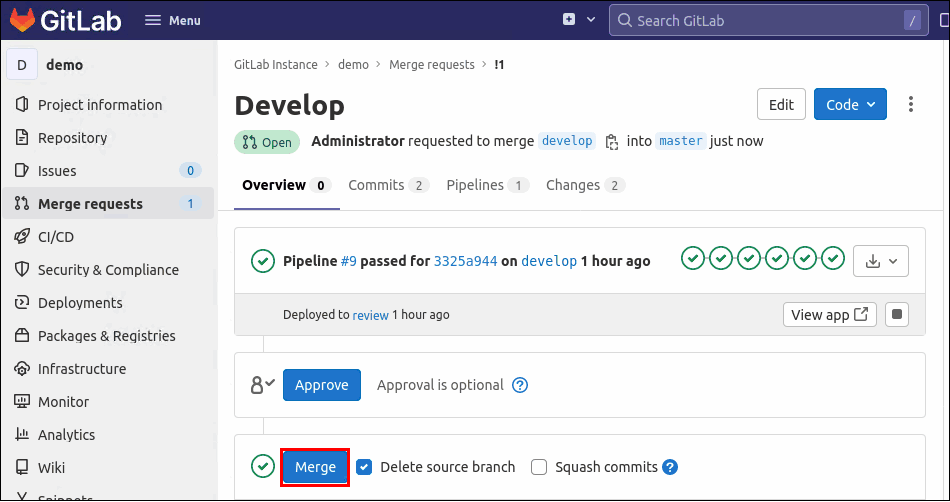Click the Project information icon
Viewport: 950px width, 502px height.
tap(22, 105)
